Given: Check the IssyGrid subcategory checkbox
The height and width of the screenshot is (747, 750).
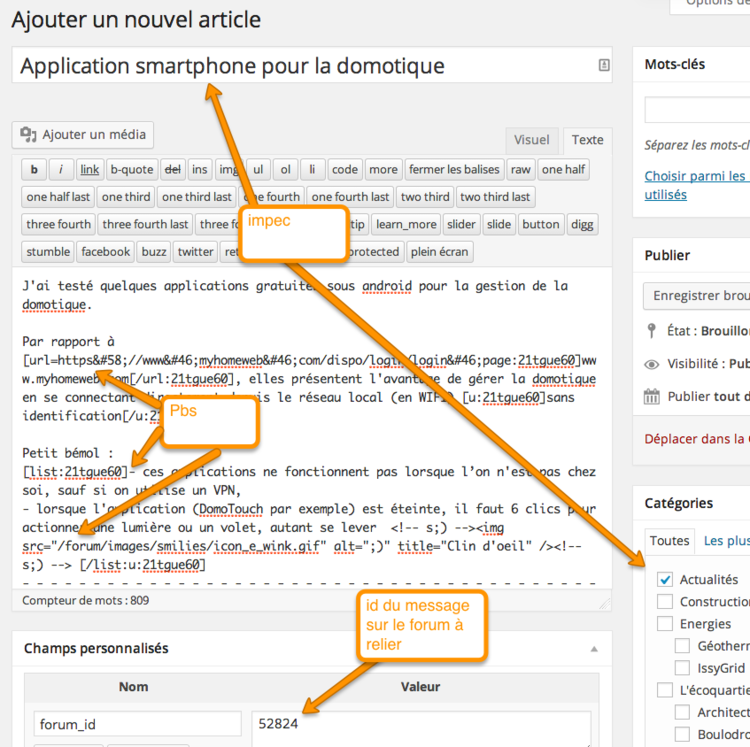Looking at the screenshot, I should [682, 668].
